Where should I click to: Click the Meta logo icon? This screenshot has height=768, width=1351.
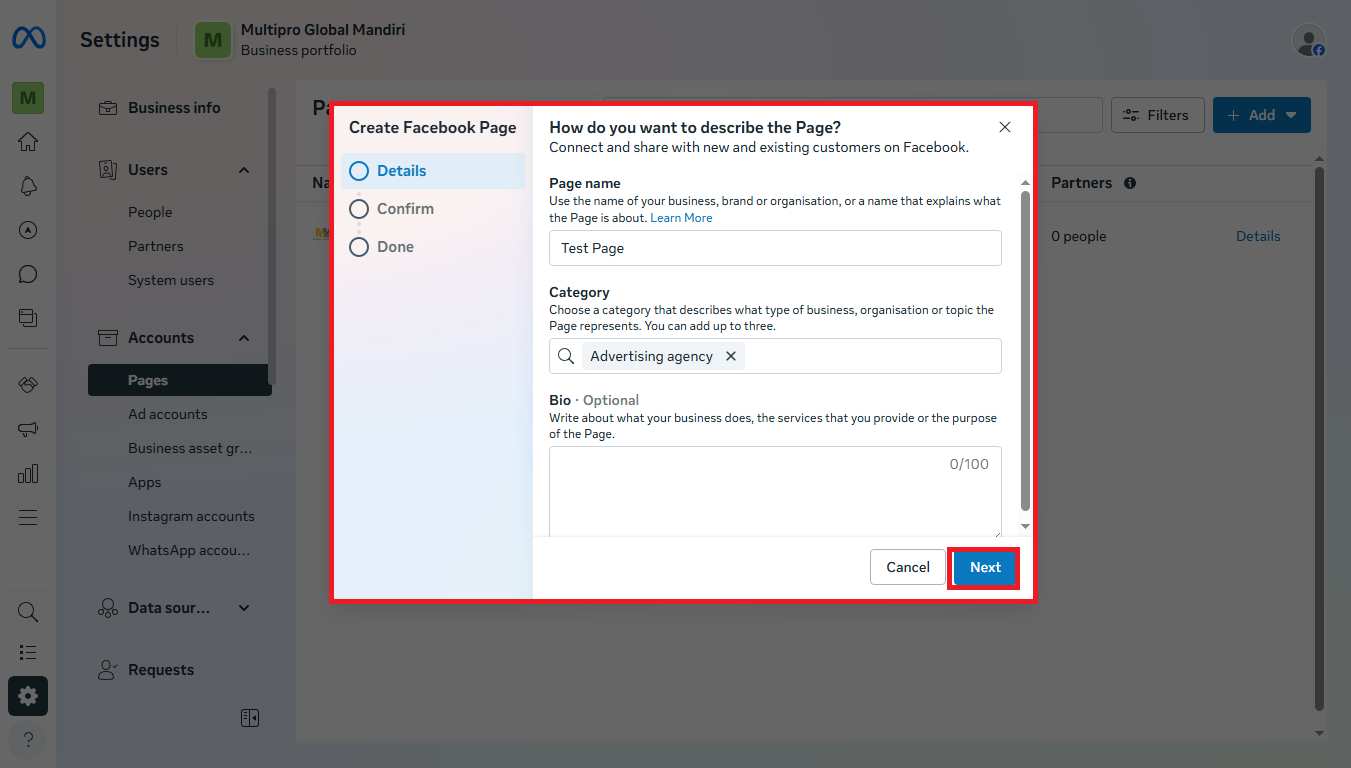28,39
